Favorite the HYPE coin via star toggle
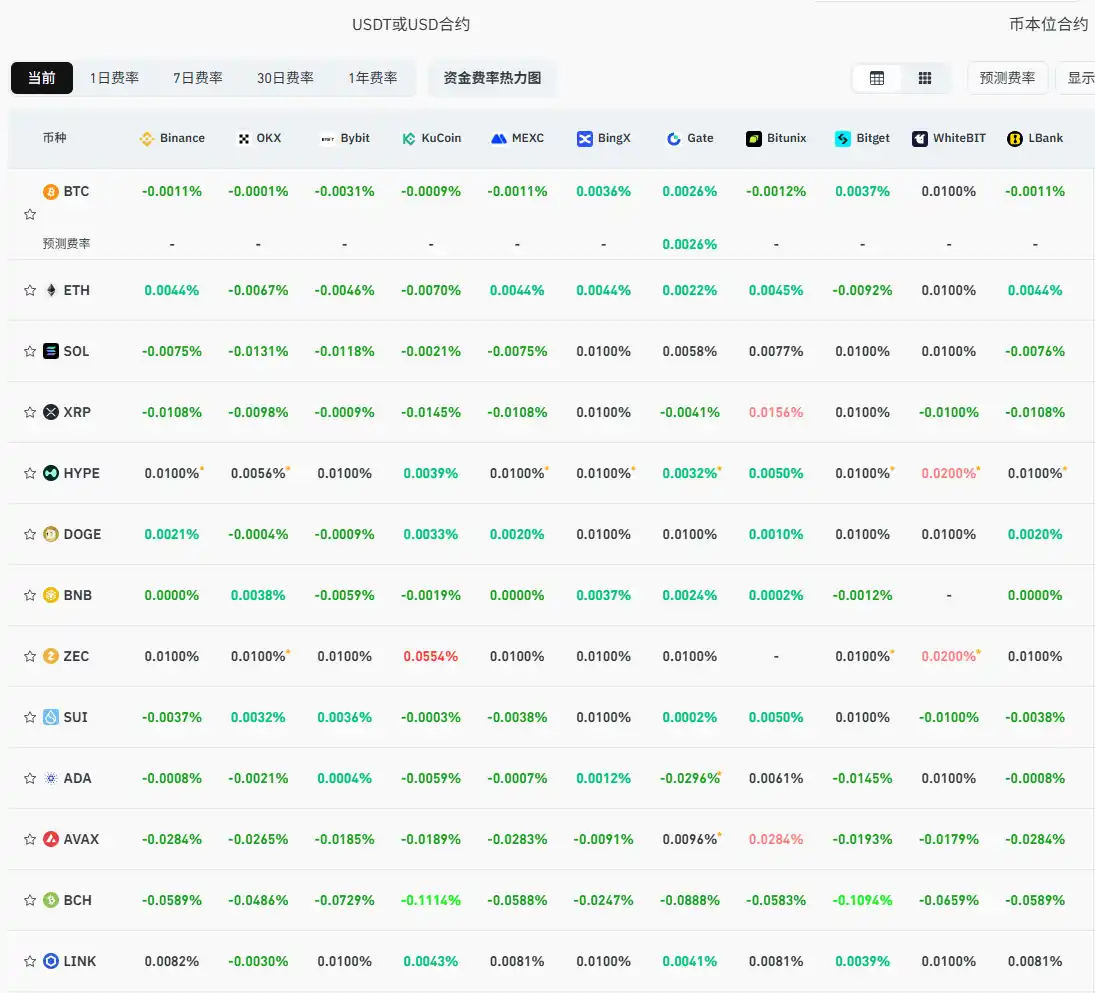1095x993 pixels. point(29,472)
